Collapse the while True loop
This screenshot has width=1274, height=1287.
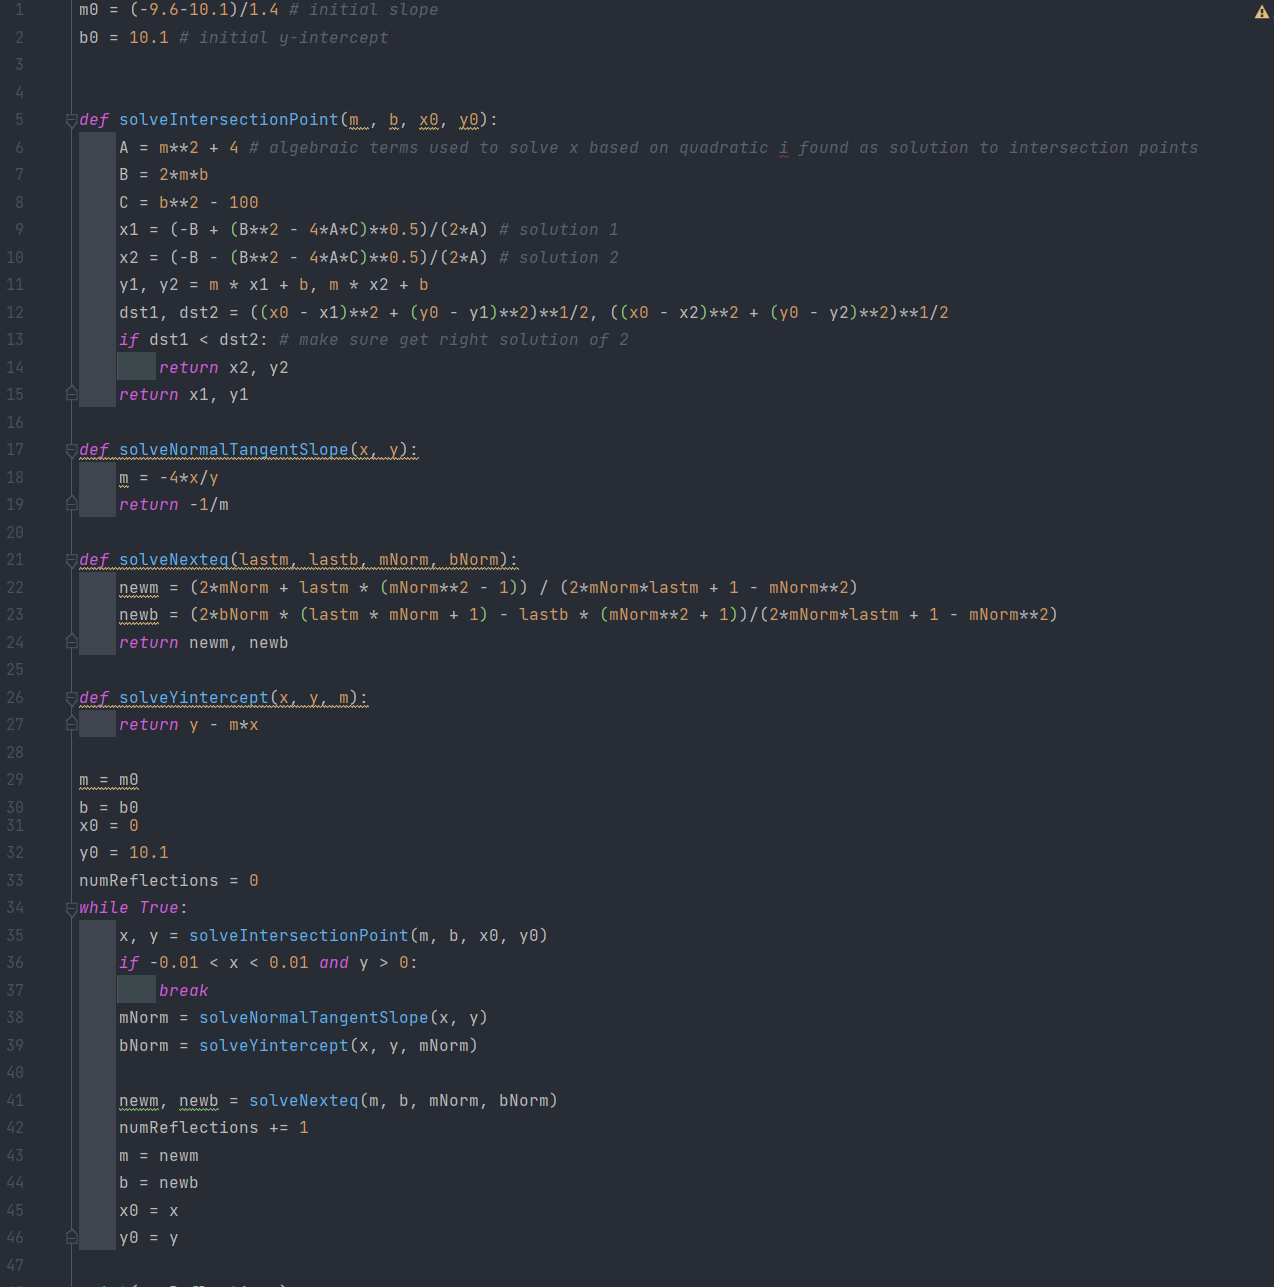point(71,908)
